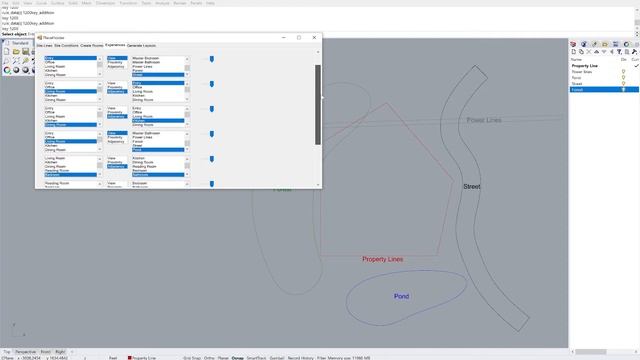The width and height of the screenshot is (640, 360).
Task: Click the New sublayer icon in Layers panel
Action: click(581, 52)
